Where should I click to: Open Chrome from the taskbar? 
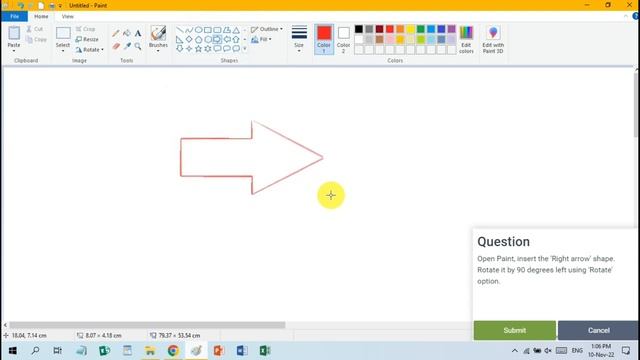coord(173,351)
